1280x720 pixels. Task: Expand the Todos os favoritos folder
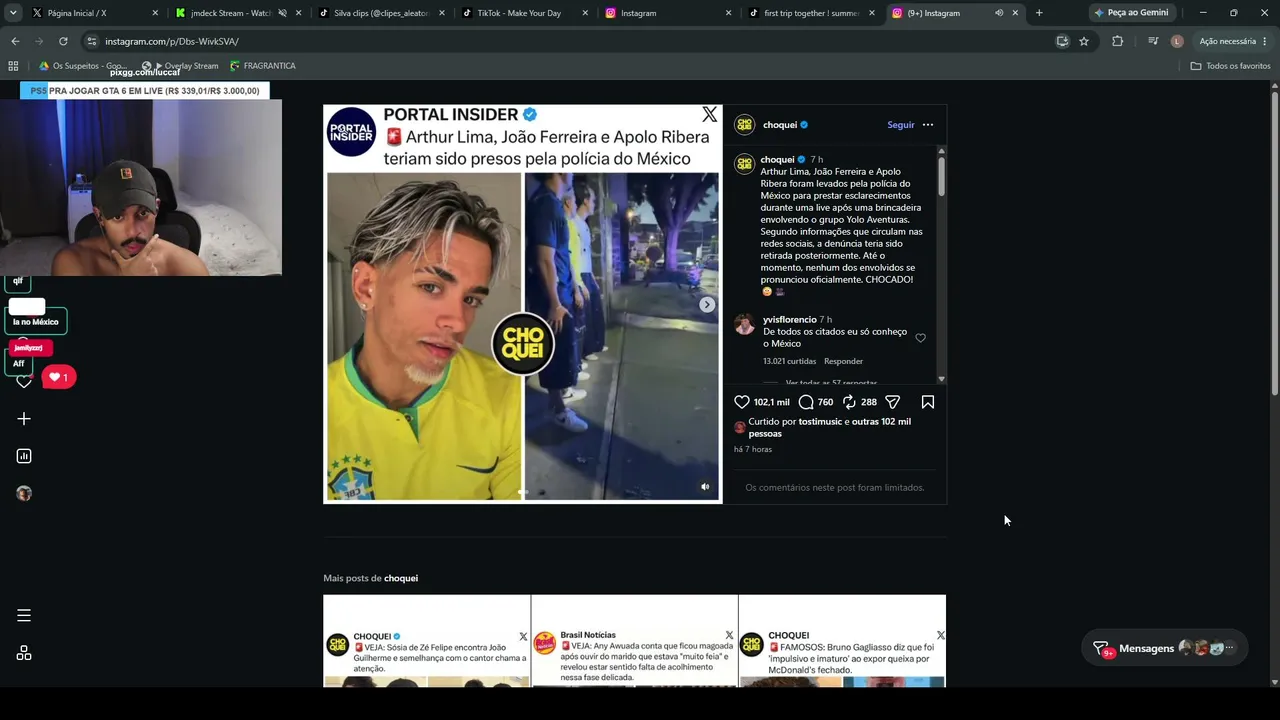(1230, 66)
